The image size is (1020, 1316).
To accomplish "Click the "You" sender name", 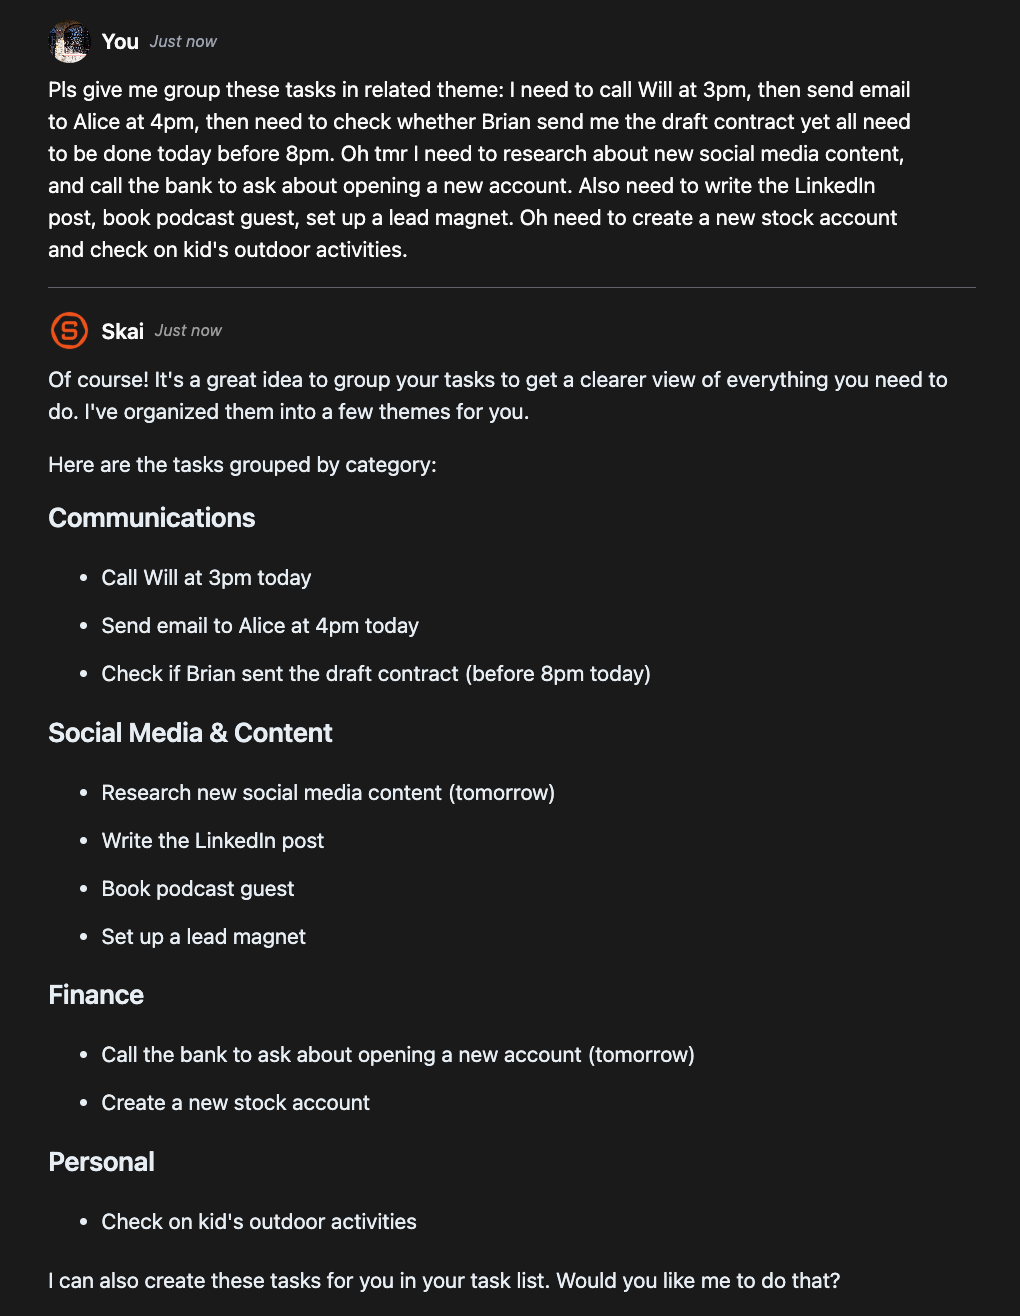I will pos(120,42).
